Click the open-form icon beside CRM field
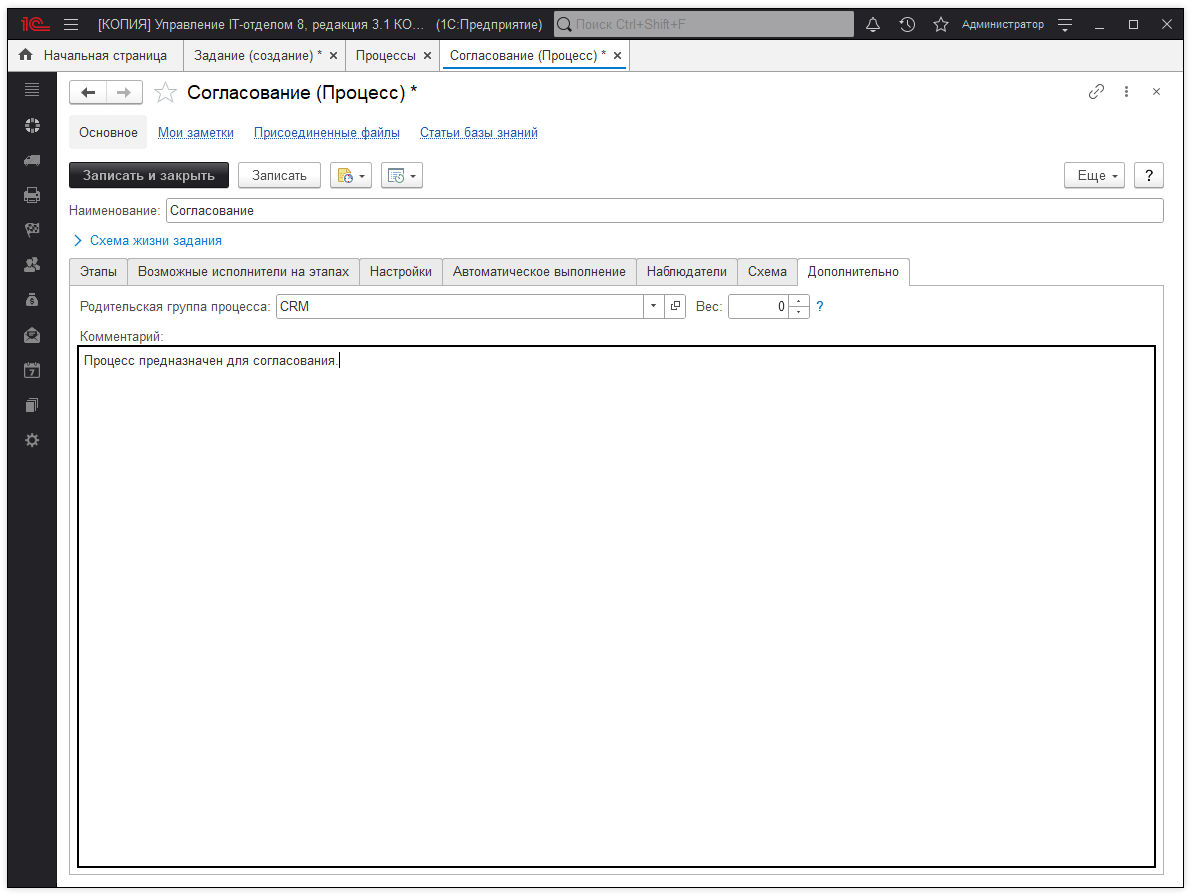Image resolution: width=1191 pixels, height=895 pixels. click(x=675, y=307)
